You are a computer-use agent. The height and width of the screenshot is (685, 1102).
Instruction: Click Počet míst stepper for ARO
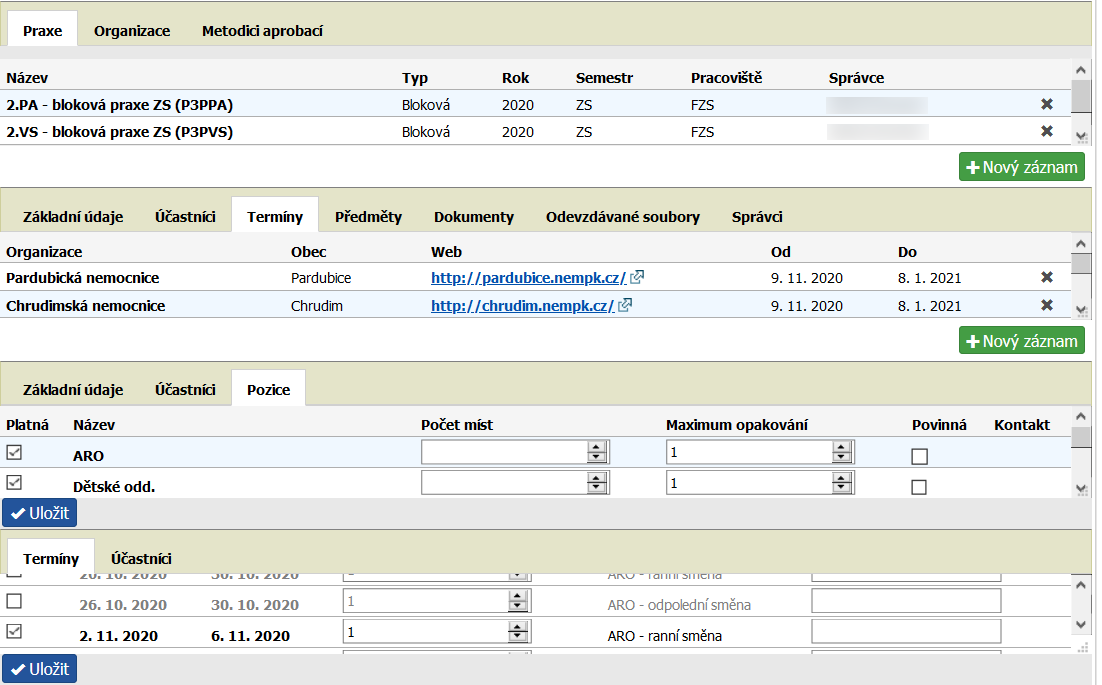click(597, 452)
